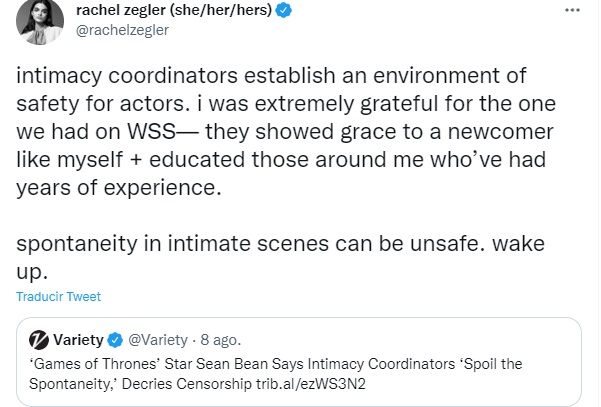Click the '8 ago.' timestamp
This screenshot has width=601, height=407.
click(220, 339)
